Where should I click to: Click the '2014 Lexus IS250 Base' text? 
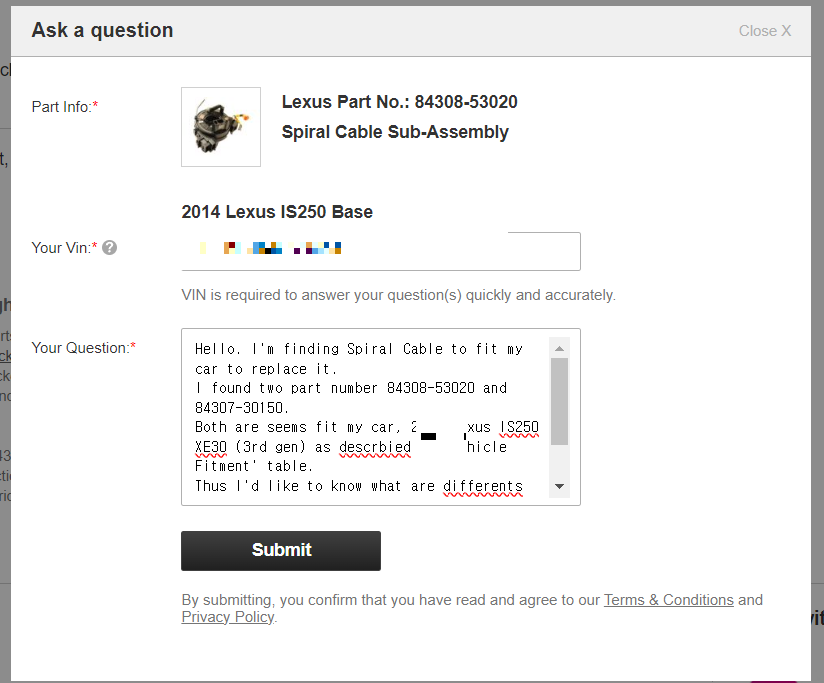click(x=277, y=212)
